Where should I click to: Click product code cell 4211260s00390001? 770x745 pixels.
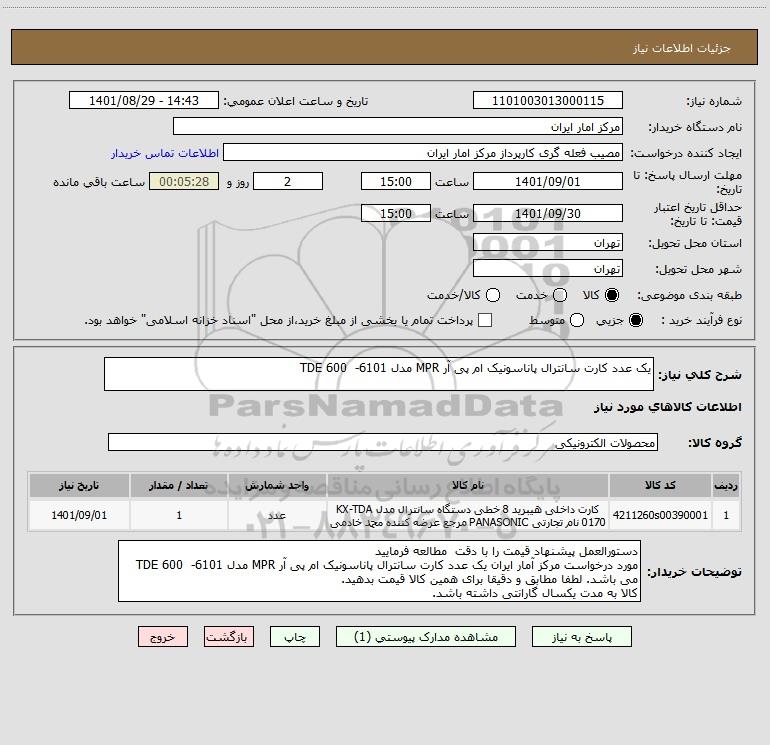660,515
